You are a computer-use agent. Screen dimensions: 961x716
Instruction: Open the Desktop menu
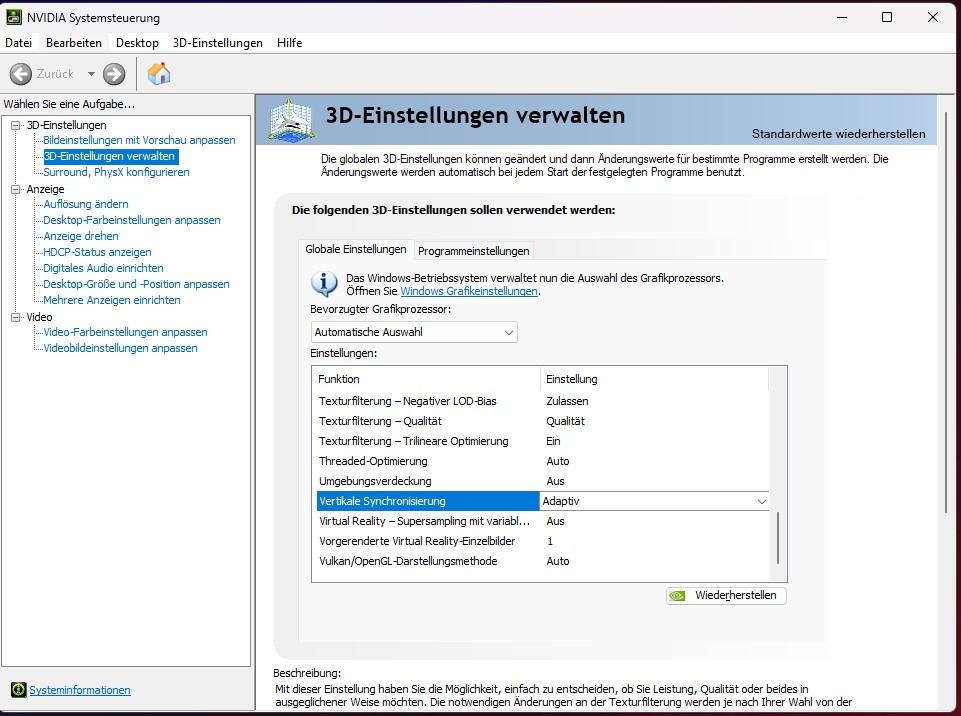(x=137, y=43)
